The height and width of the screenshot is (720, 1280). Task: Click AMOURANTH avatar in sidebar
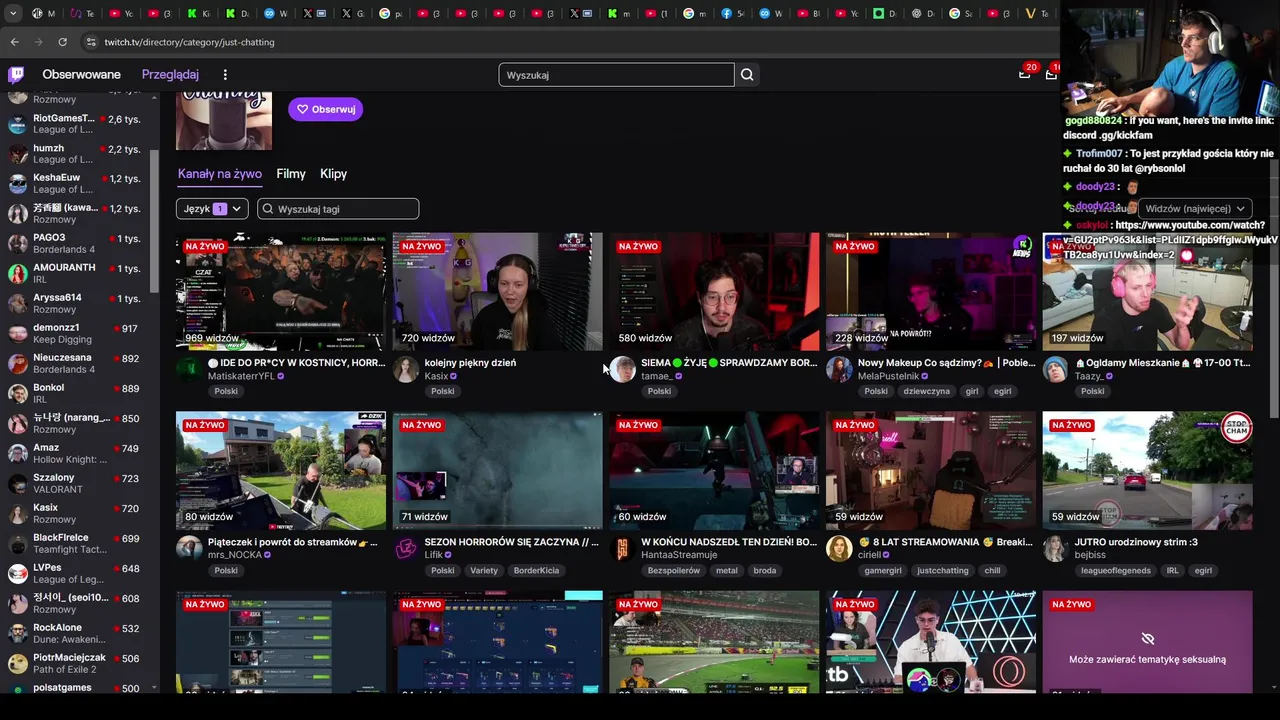(17, 274)
